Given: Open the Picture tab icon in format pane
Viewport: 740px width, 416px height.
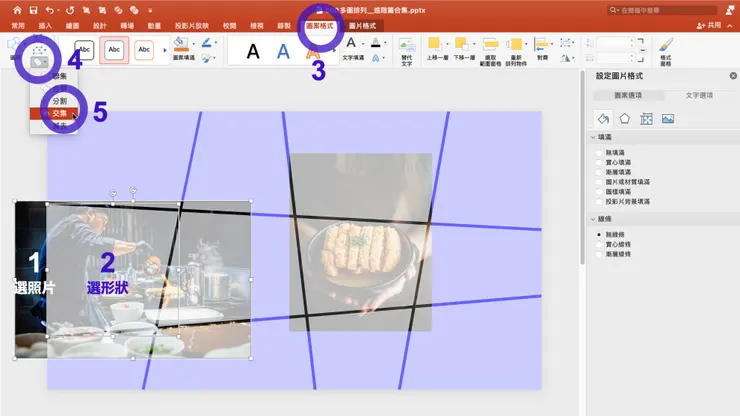Looking at the screenshot, I should pos(668,119).
